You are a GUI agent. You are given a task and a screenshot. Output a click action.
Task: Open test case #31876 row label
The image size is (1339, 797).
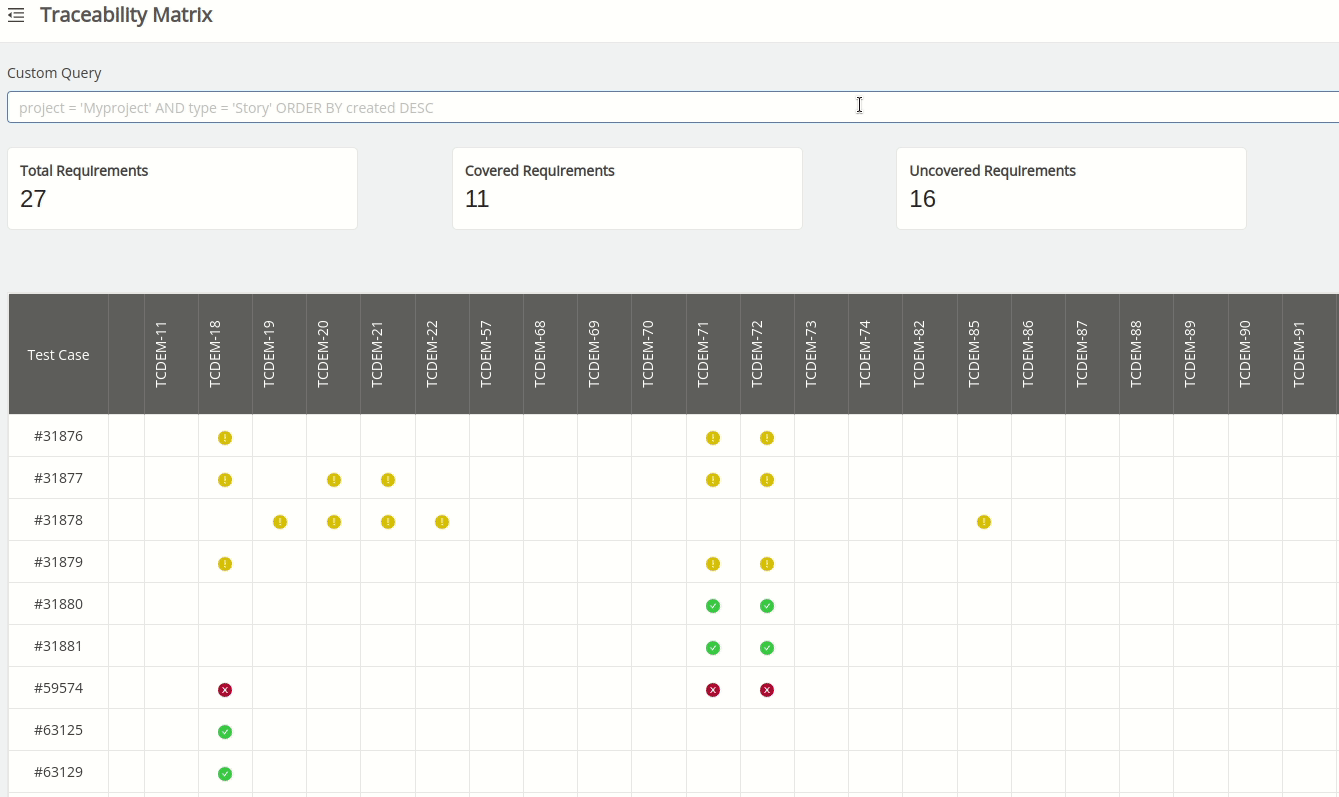tap(58, 436)
